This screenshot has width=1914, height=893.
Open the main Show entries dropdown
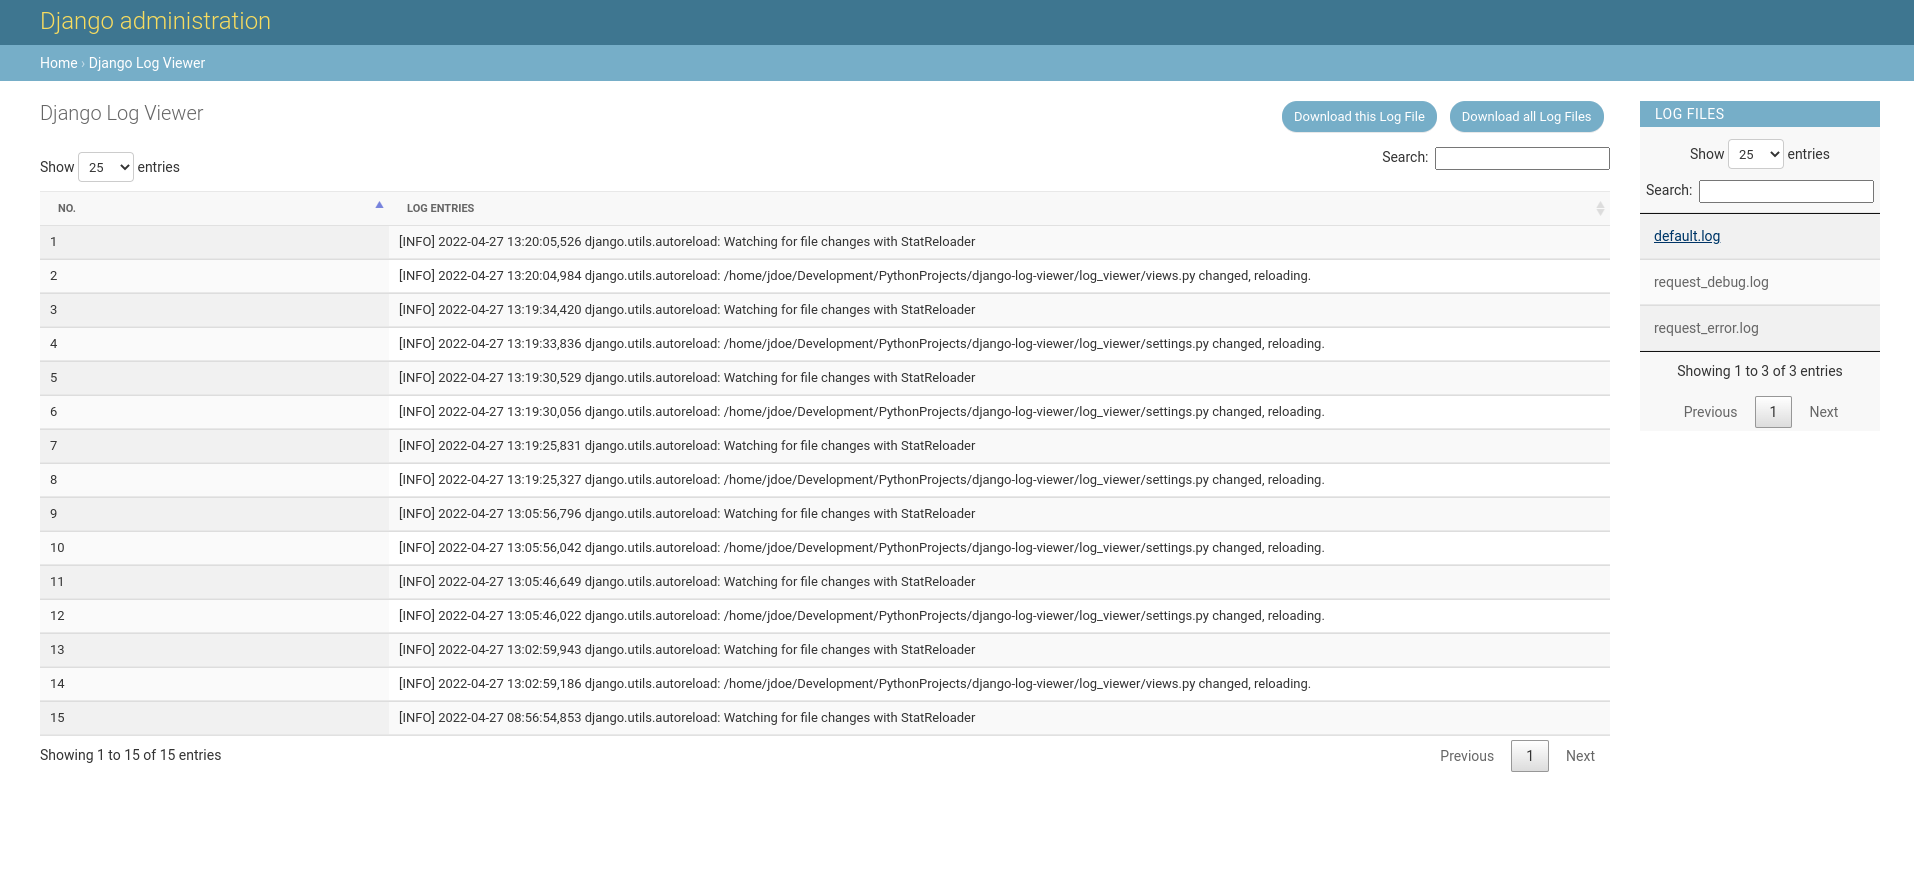(106, 167)
